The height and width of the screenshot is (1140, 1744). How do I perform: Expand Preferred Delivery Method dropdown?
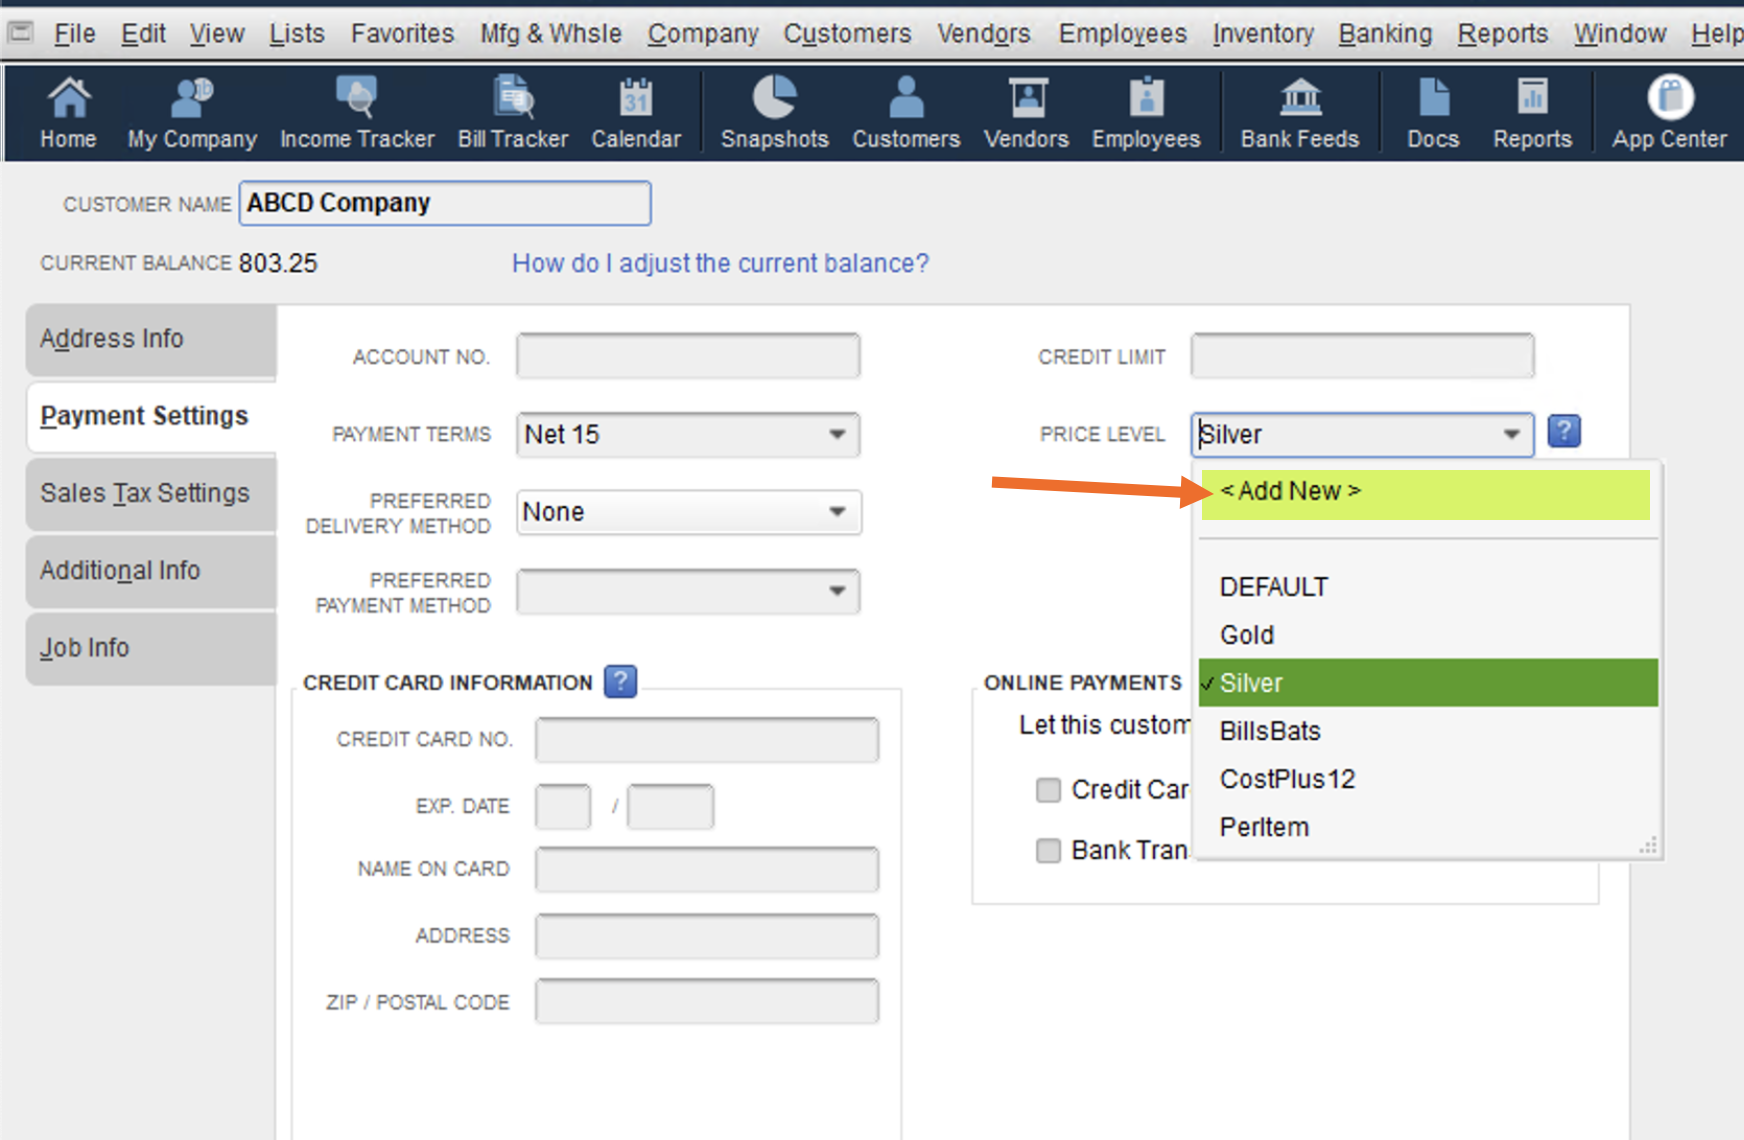click(837, 512)
